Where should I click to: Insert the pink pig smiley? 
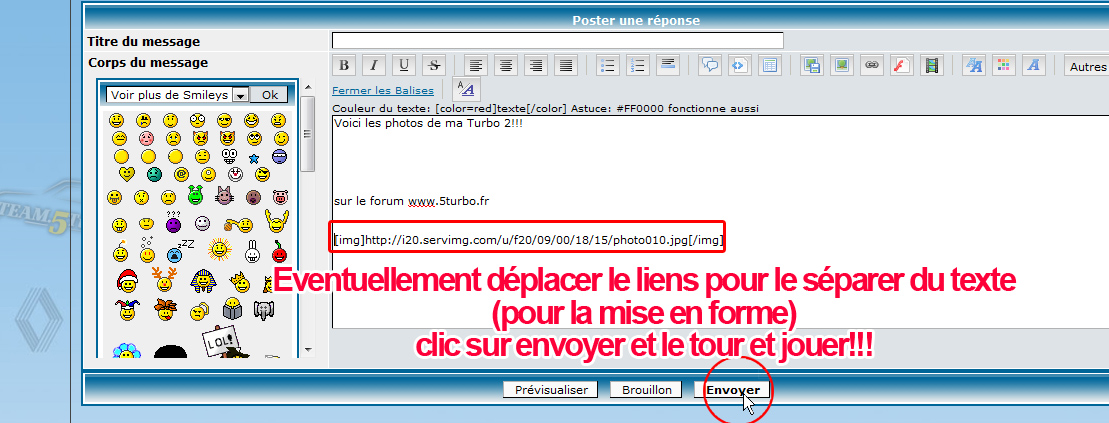pos(280,197)
